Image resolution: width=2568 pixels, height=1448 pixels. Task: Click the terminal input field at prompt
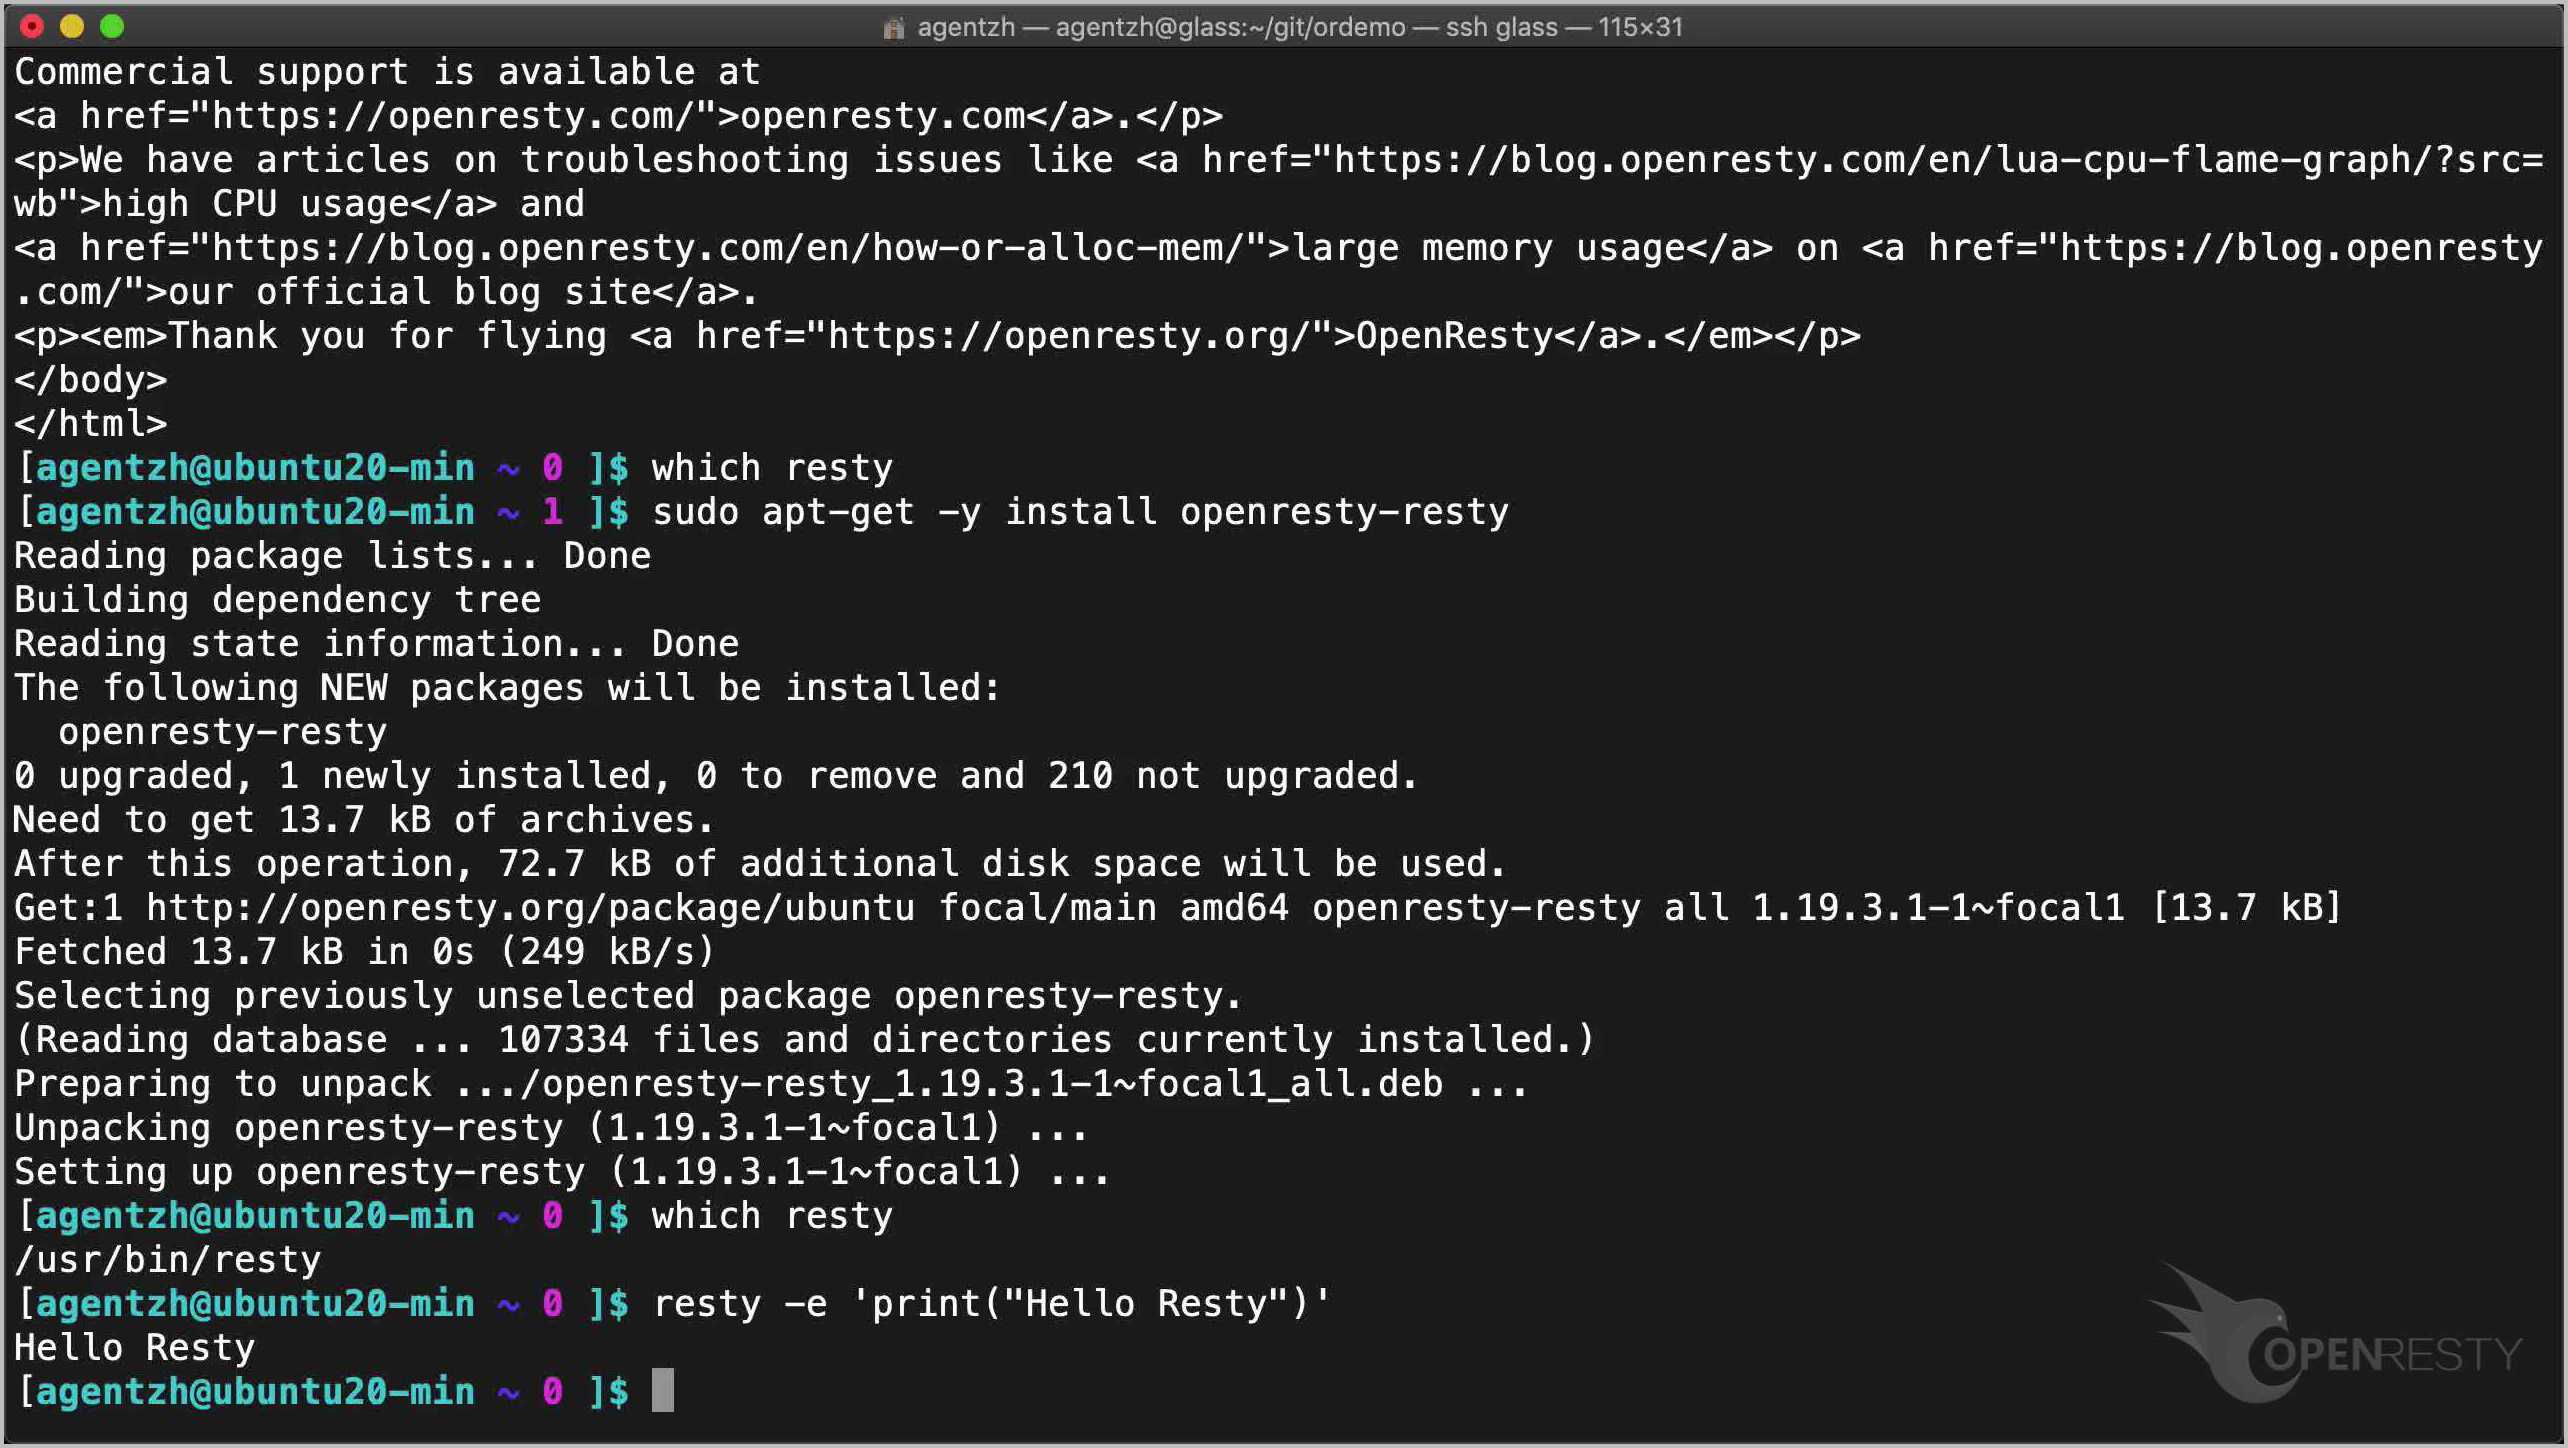663,1392
